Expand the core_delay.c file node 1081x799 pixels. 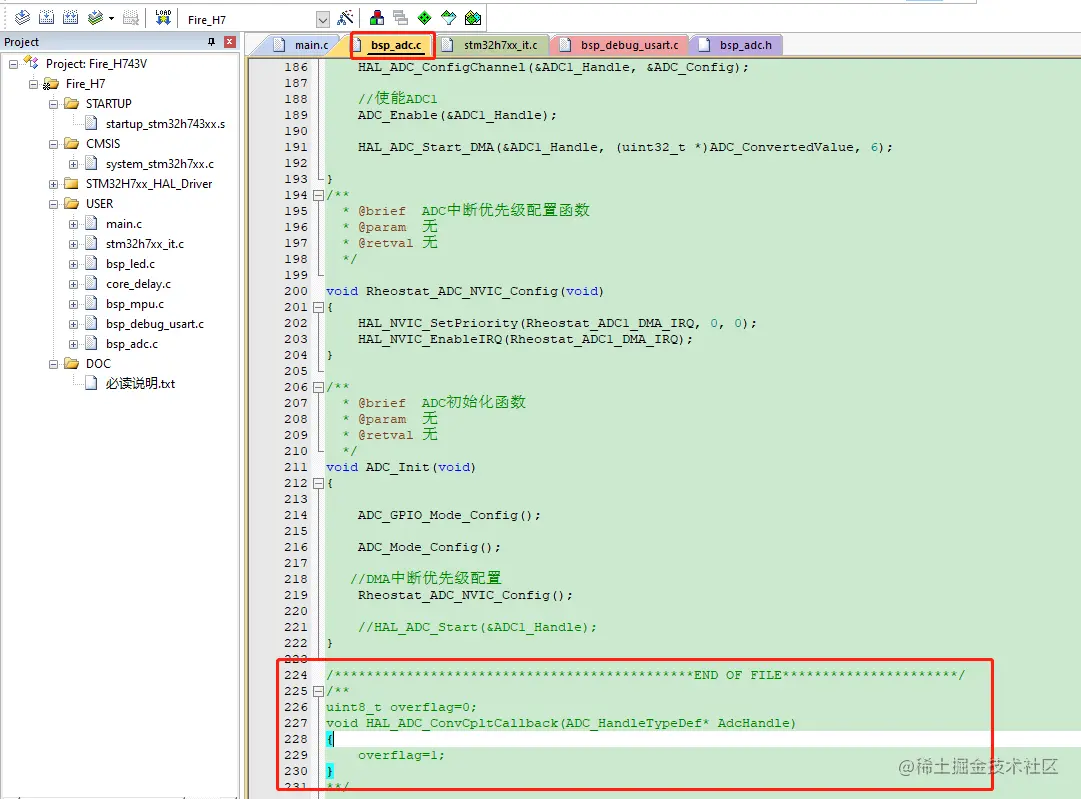pyautogui.click(x=73, y=284)
